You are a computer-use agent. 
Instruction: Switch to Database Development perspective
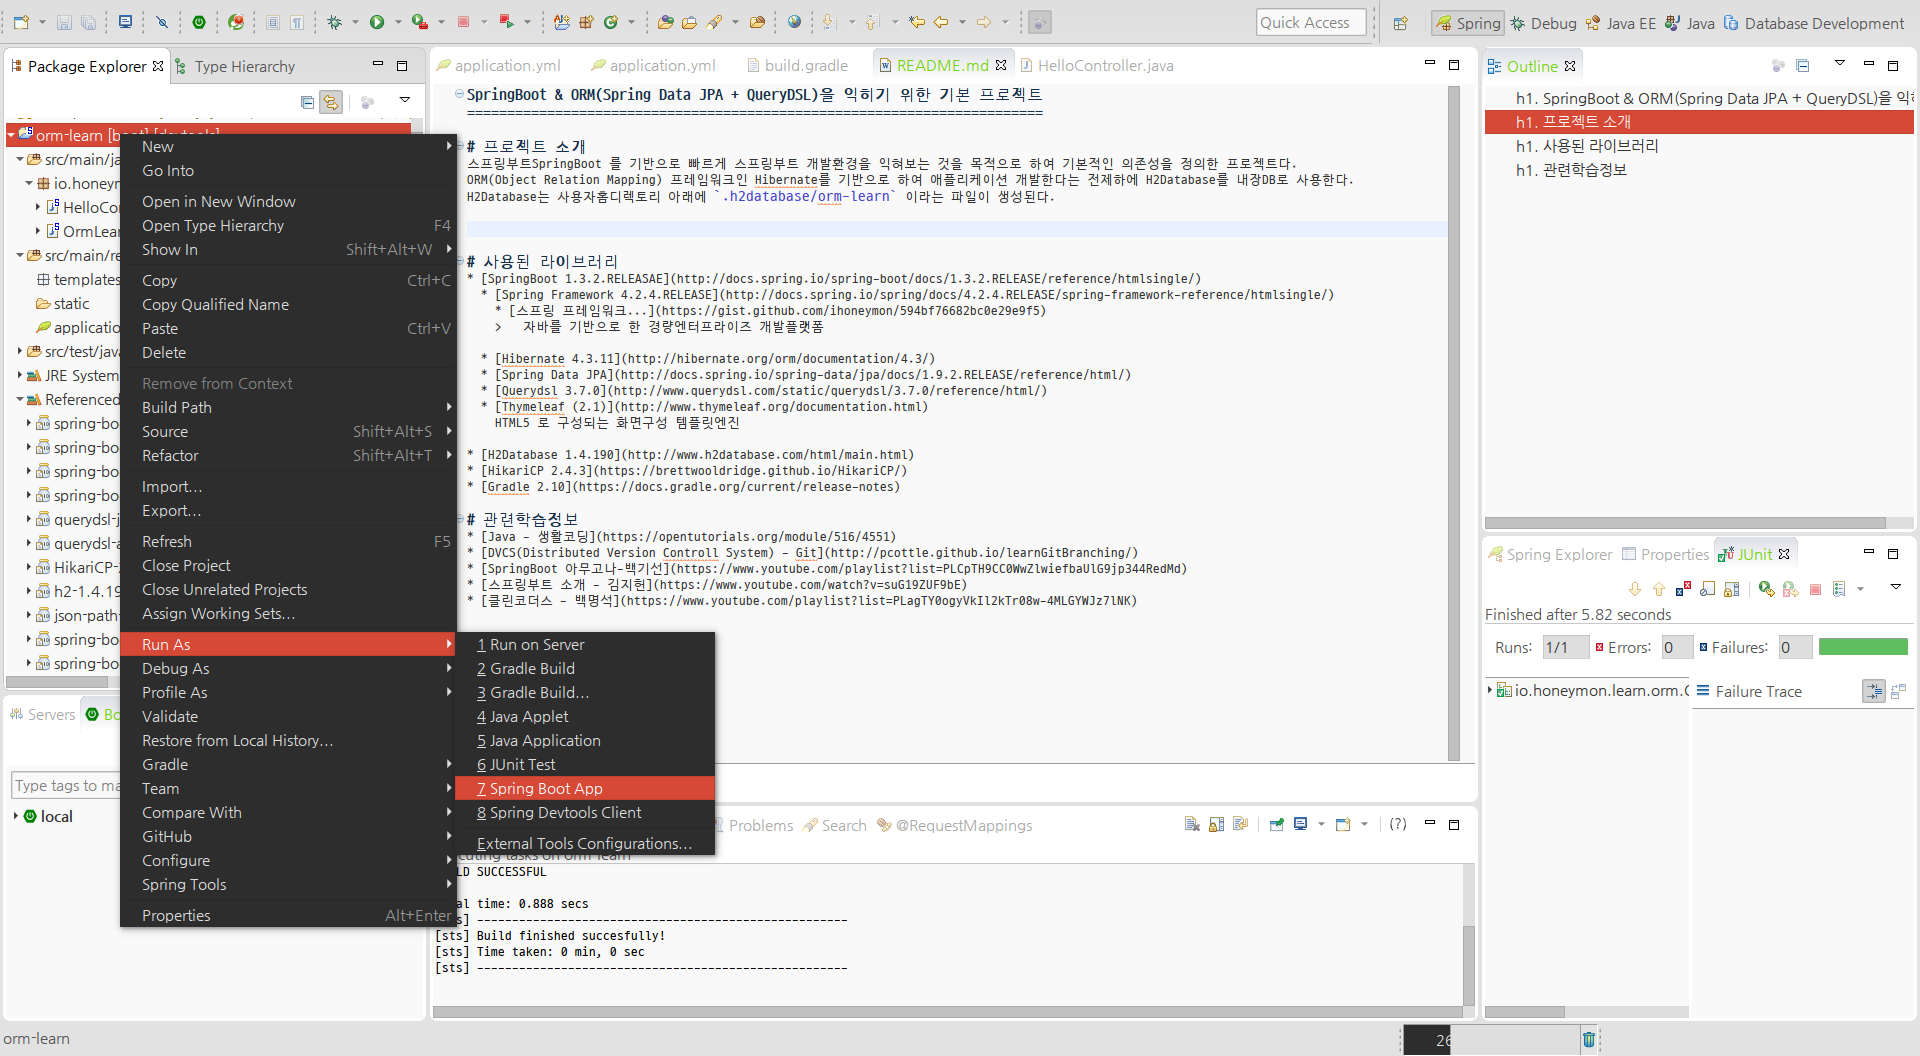point(1814,23)
